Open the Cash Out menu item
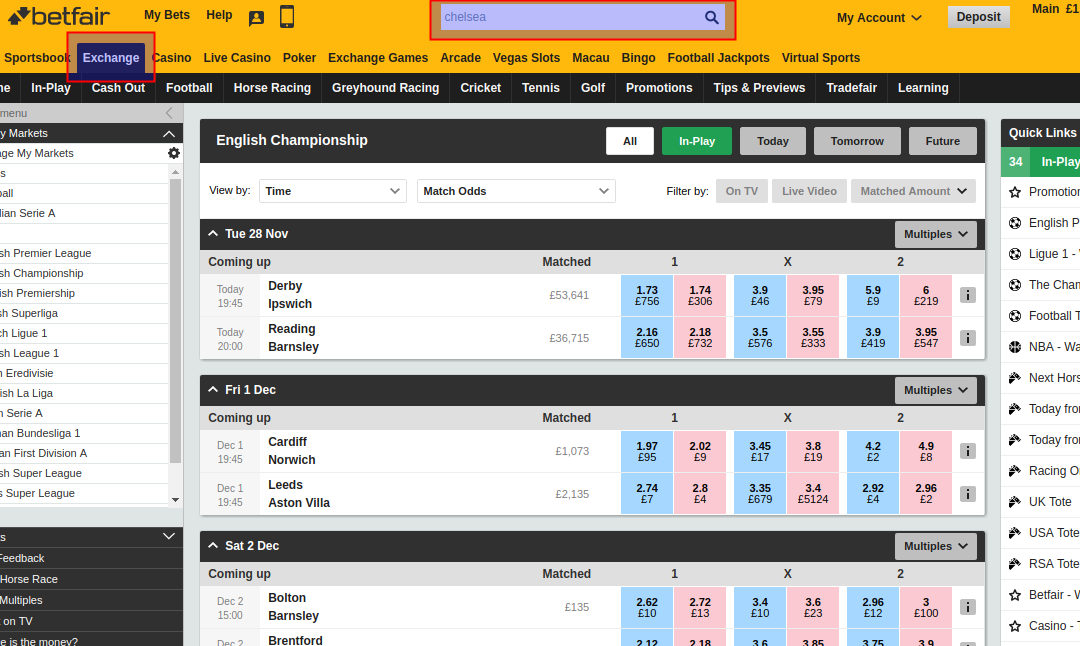 (x=118, y=88)
